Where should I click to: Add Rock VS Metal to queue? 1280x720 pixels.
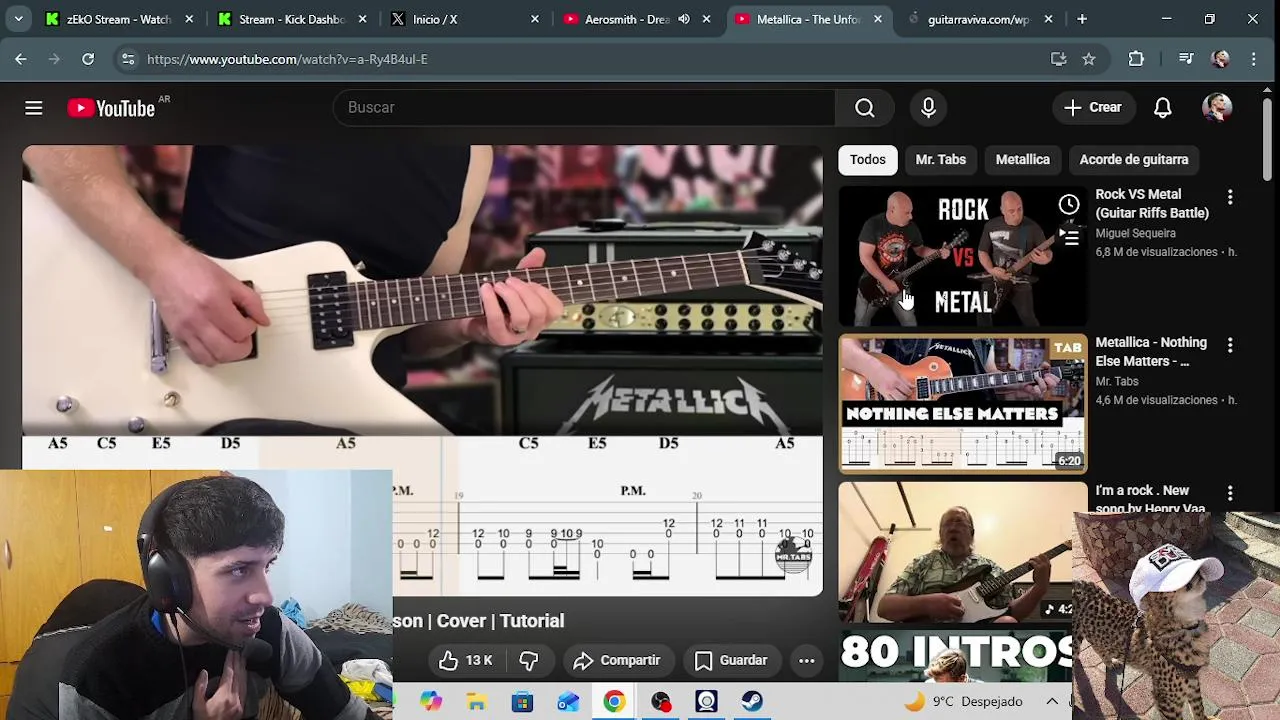(1069, 237)
